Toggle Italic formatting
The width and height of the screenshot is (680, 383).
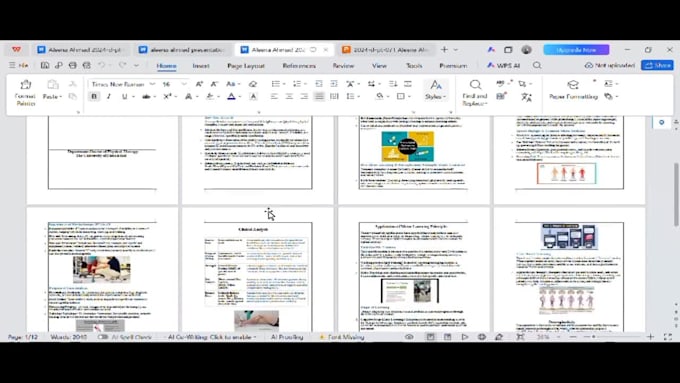point(109,96)
